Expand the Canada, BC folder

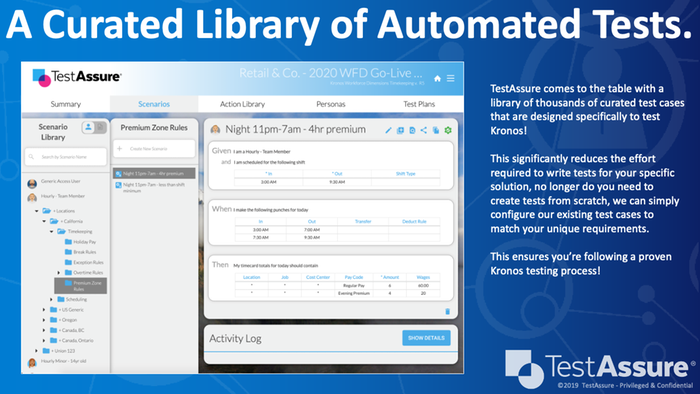[x=44, y=330]
